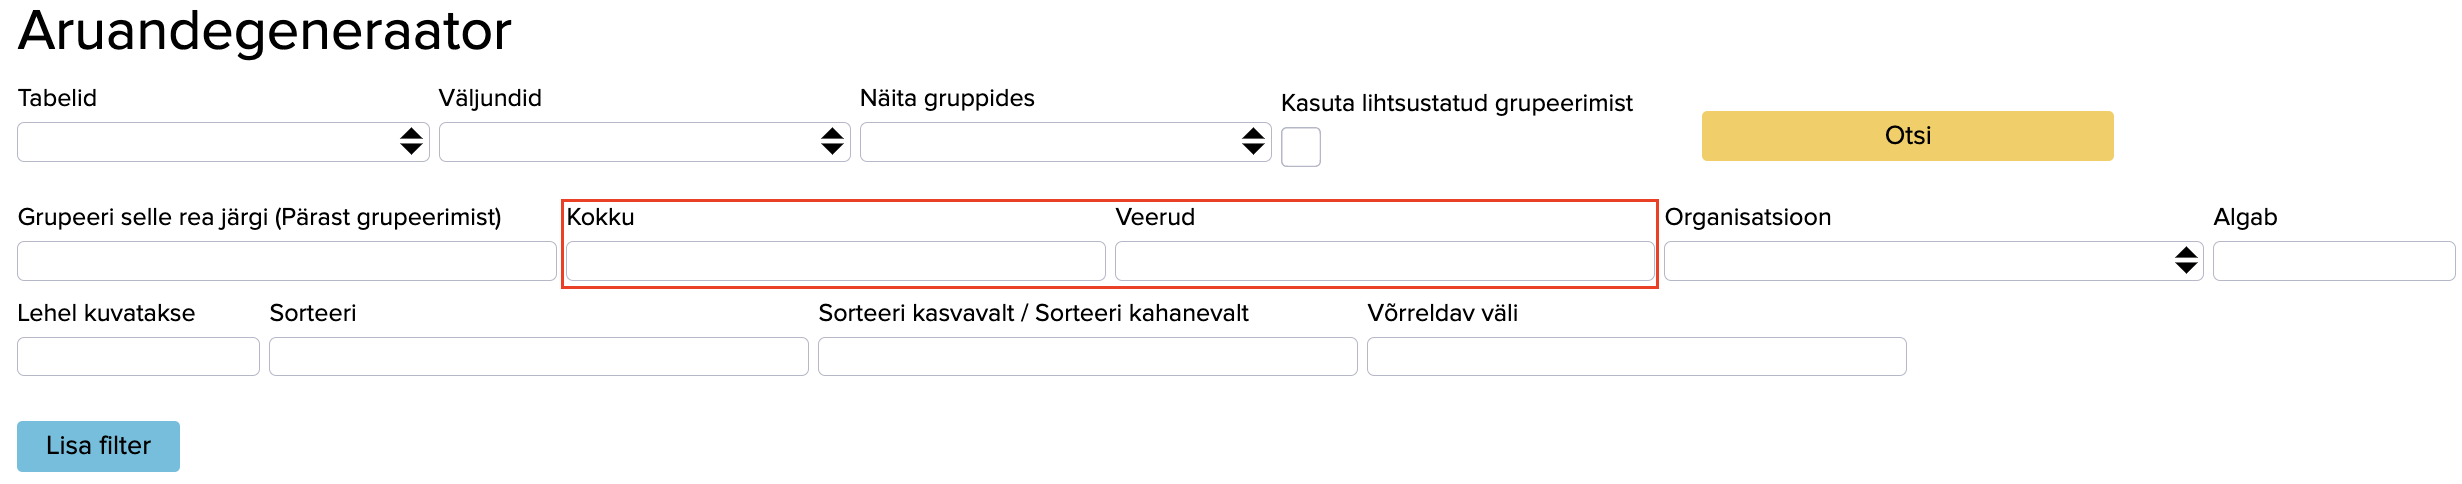The image size is (2462, 484).
Task: Click the Algab input field
Action: click(2333, 261)
